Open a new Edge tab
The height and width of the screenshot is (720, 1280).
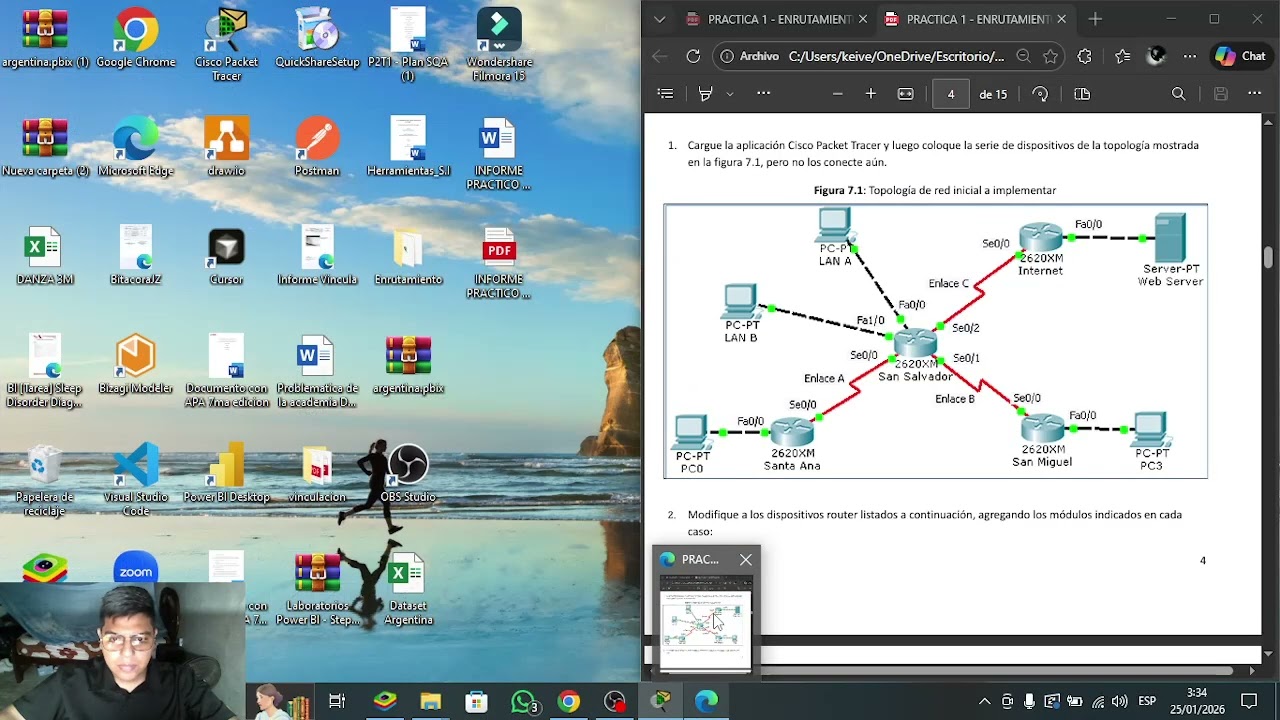[x=1095, y=19]
